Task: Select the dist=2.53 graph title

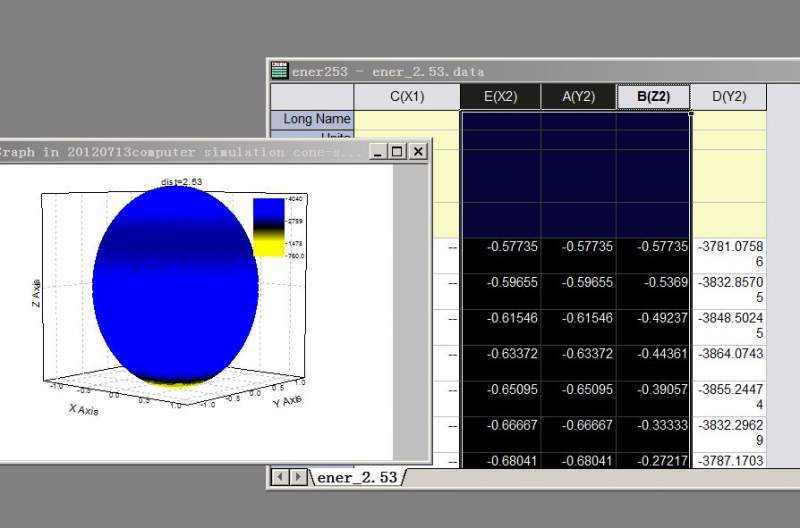Action: coord(181,182)
